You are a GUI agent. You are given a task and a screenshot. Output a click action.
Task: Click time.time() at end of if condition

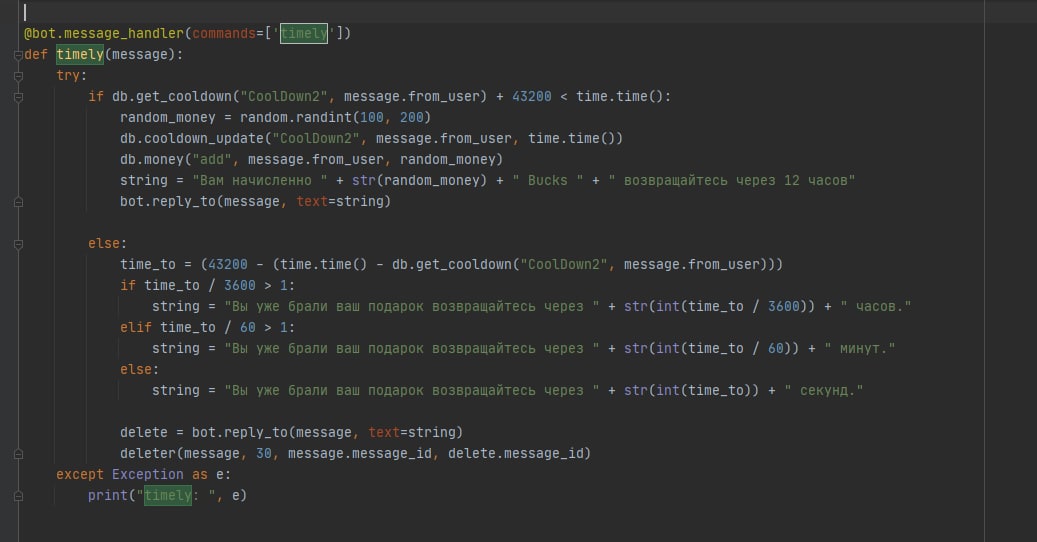620,97
